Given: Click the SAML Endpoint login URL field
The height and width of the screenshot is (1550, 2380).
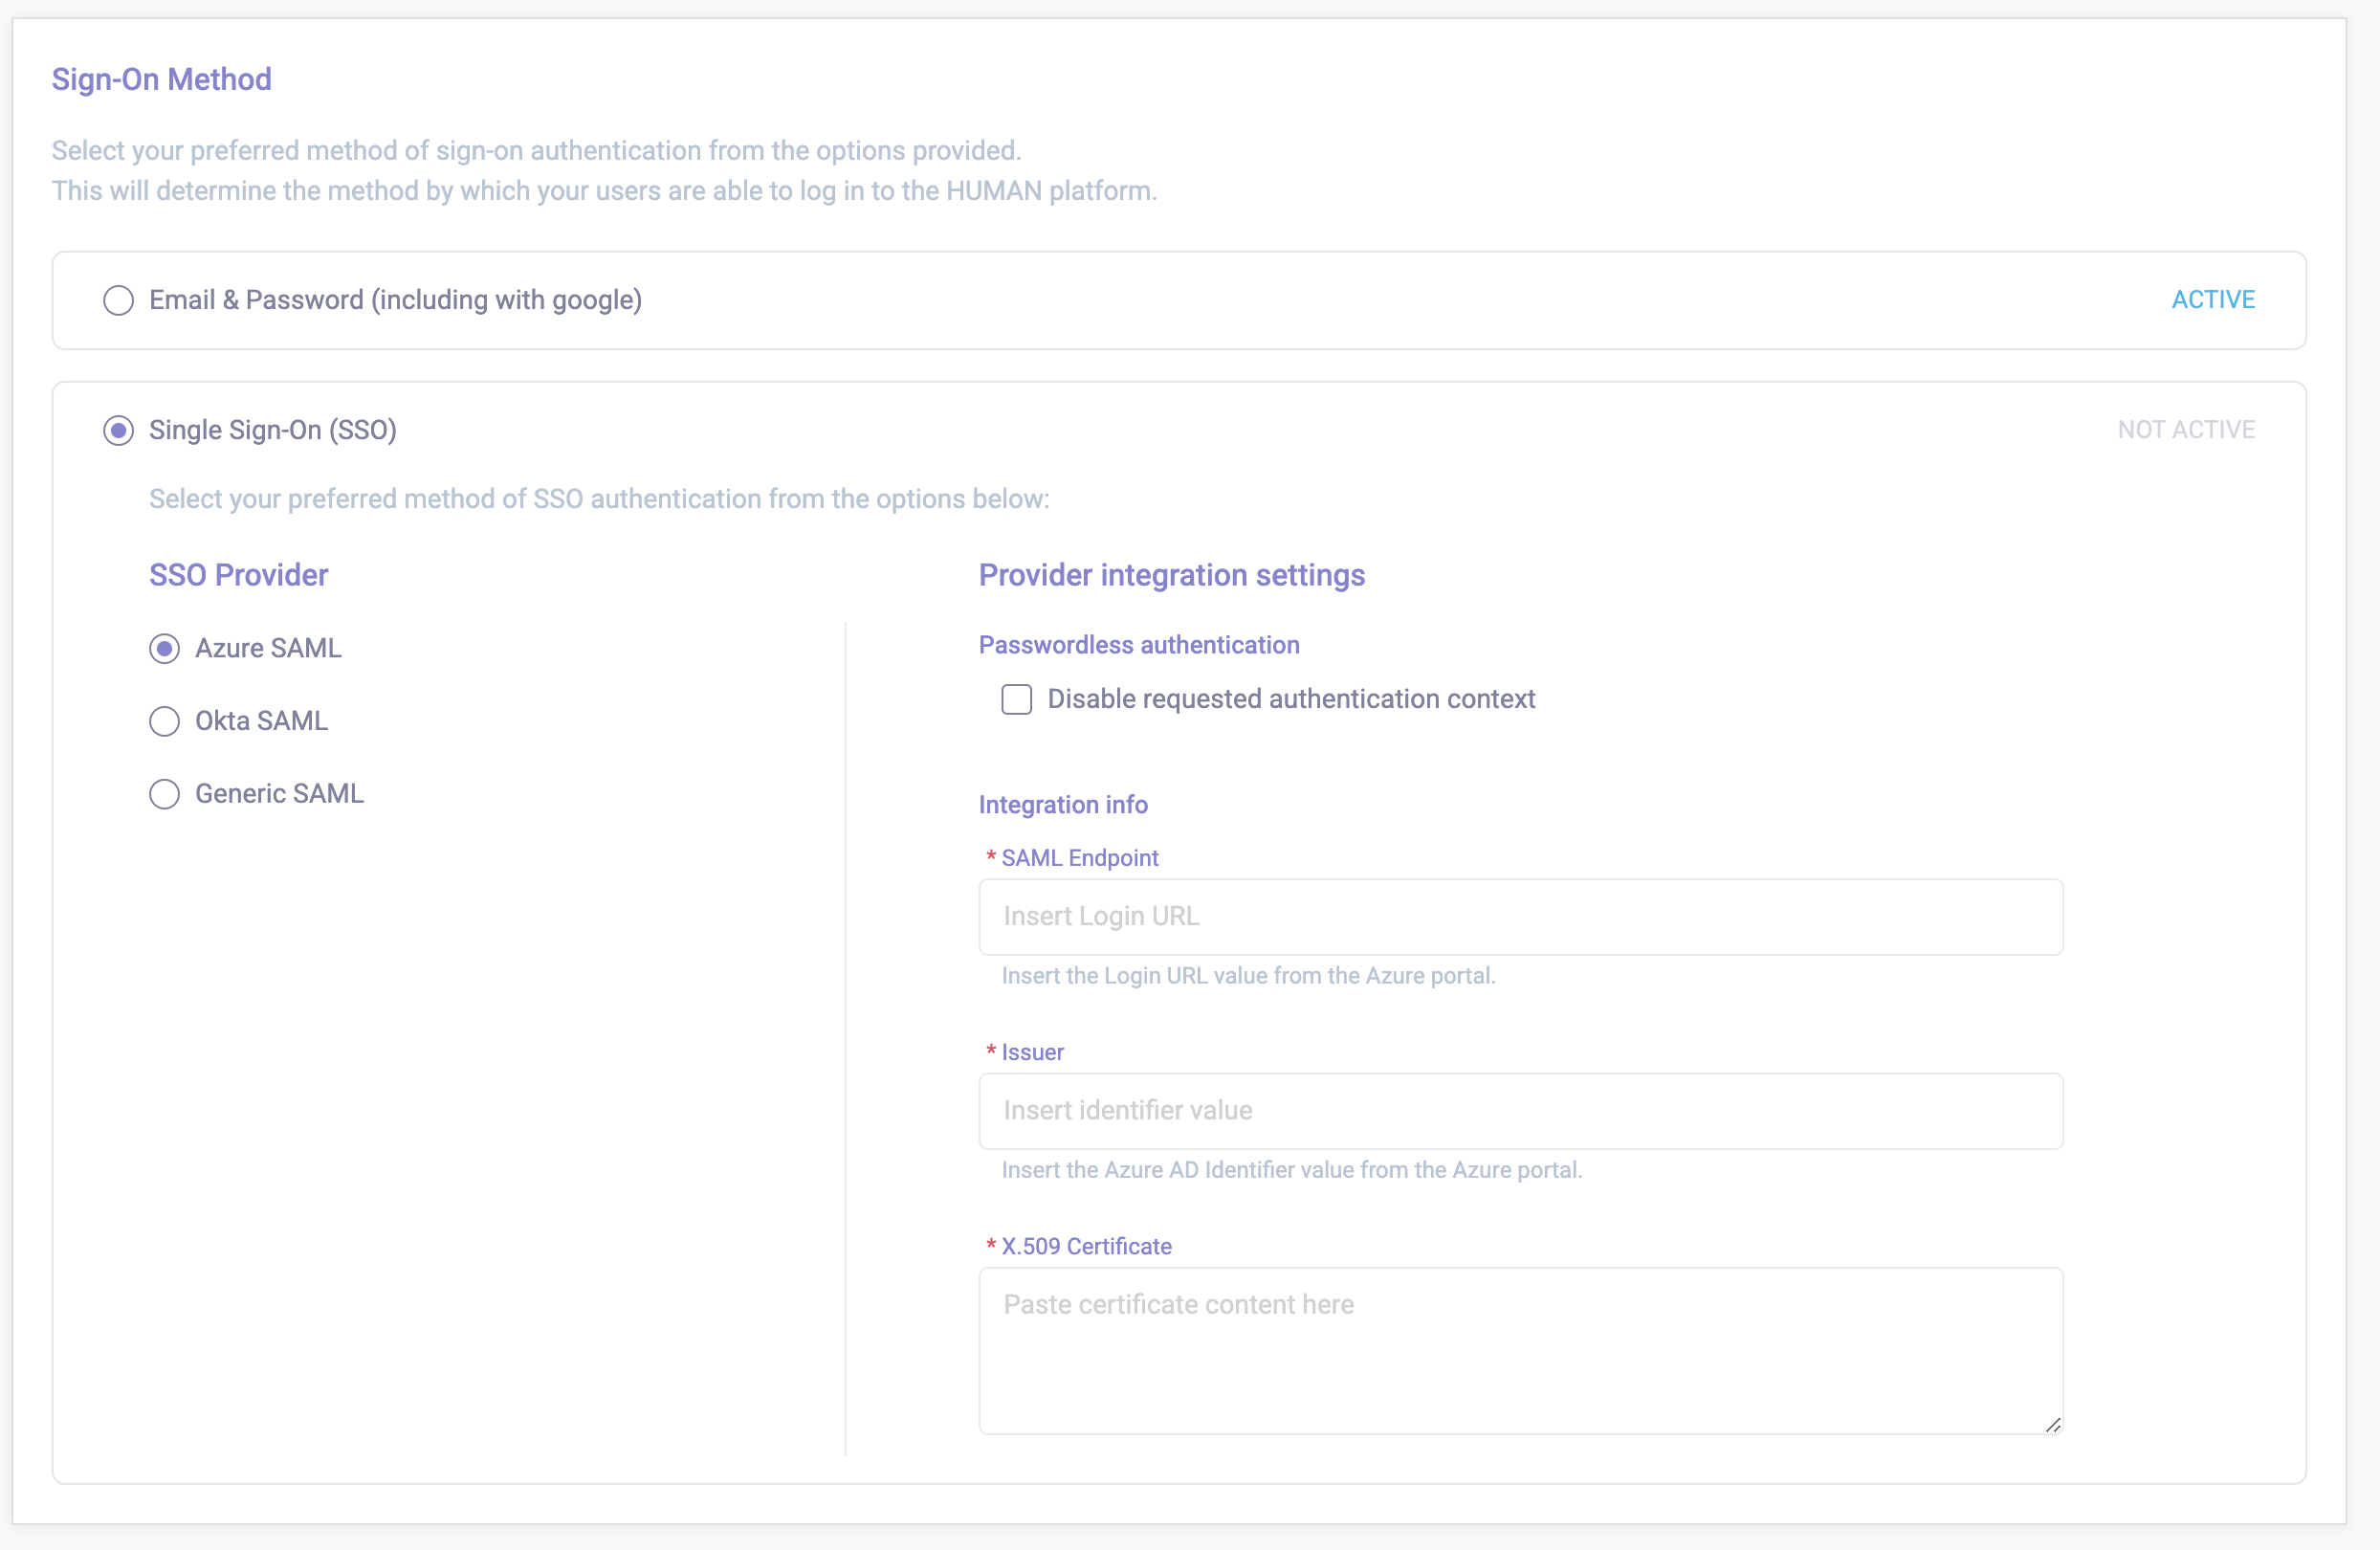Looking at the screenshot, I should 1520,917.
